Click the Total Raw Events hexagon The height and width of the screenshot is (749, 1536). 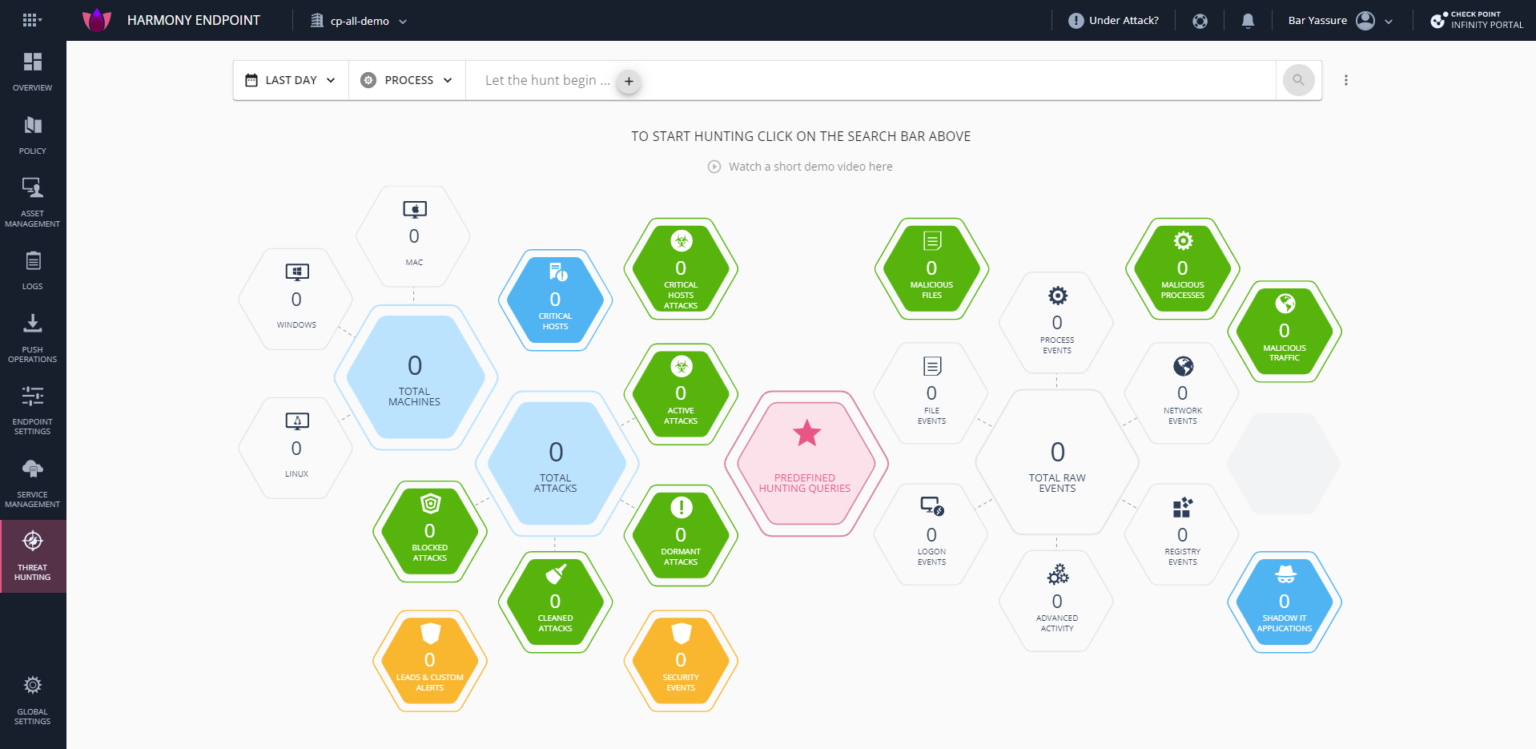coord(1057,461)
